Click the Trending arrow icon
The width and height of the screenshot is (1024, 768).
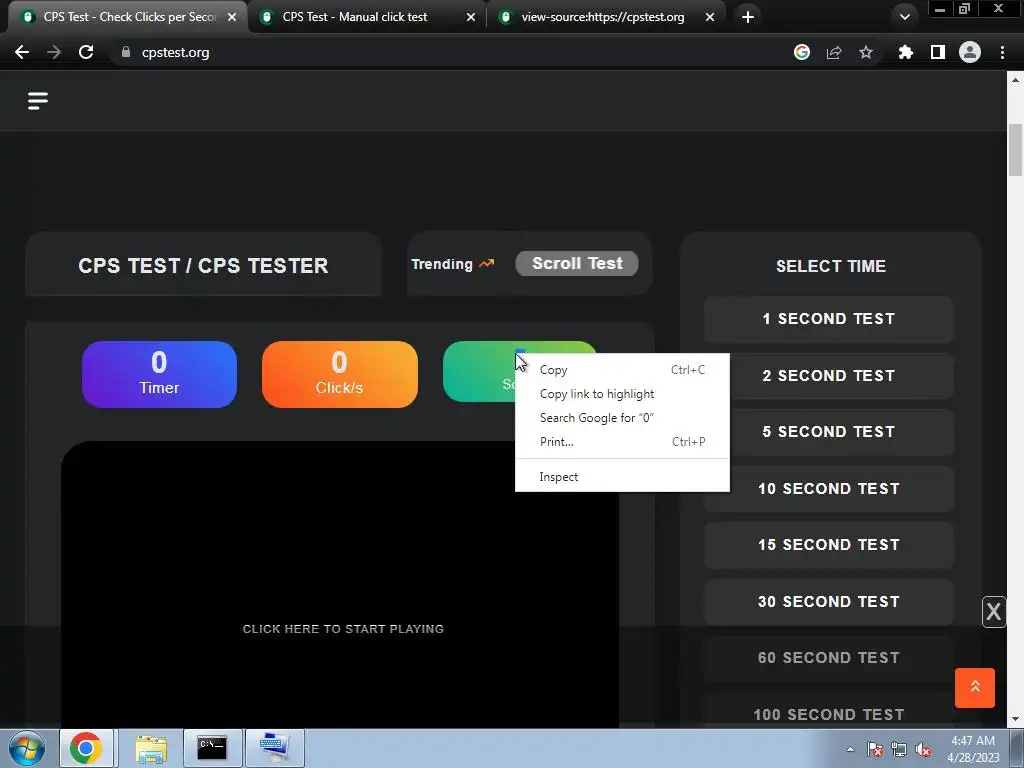(x=487, y=264)
